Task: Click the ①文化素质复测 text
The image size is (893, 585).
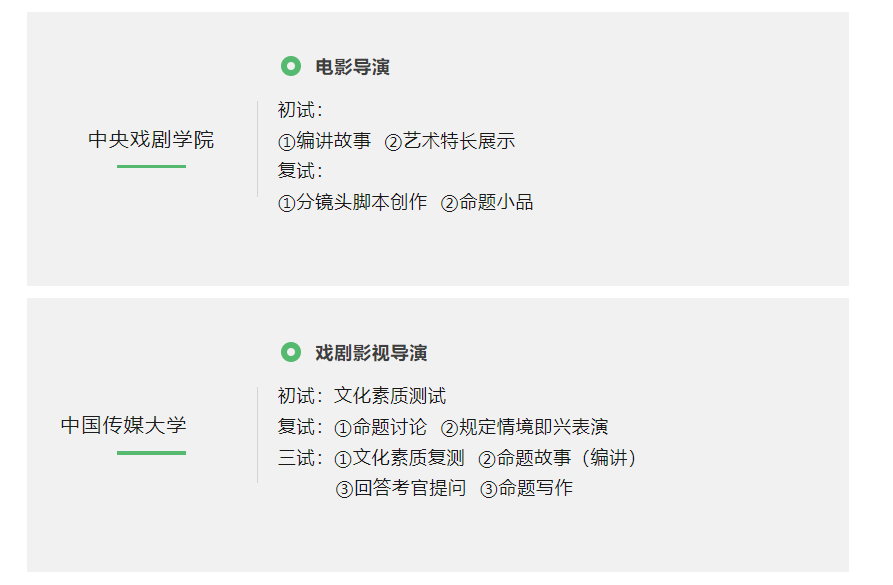Action: tap(399, 458)
